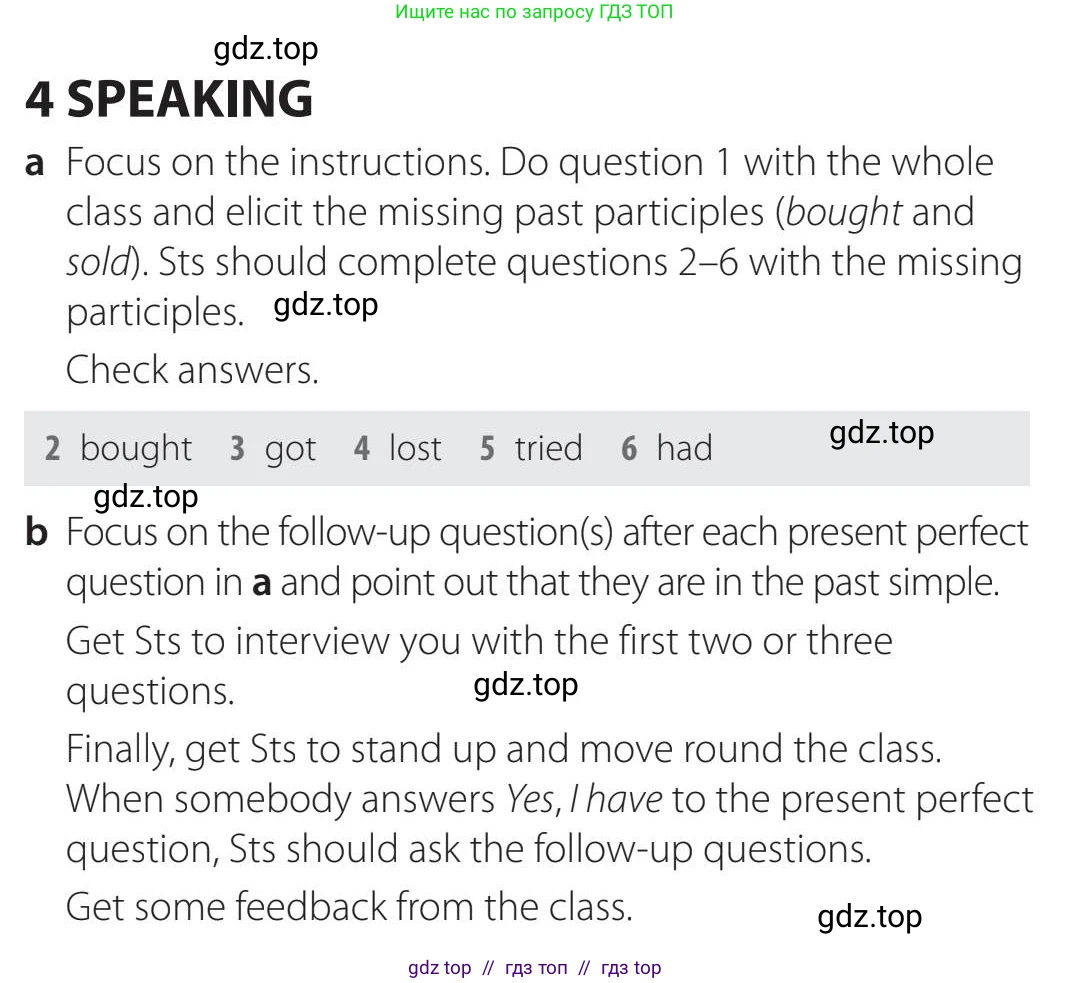This screenshot has width=1070, height=983.
Task: Click the sentence 'Get some feedback from the class.'
Action: coord(349,907)
